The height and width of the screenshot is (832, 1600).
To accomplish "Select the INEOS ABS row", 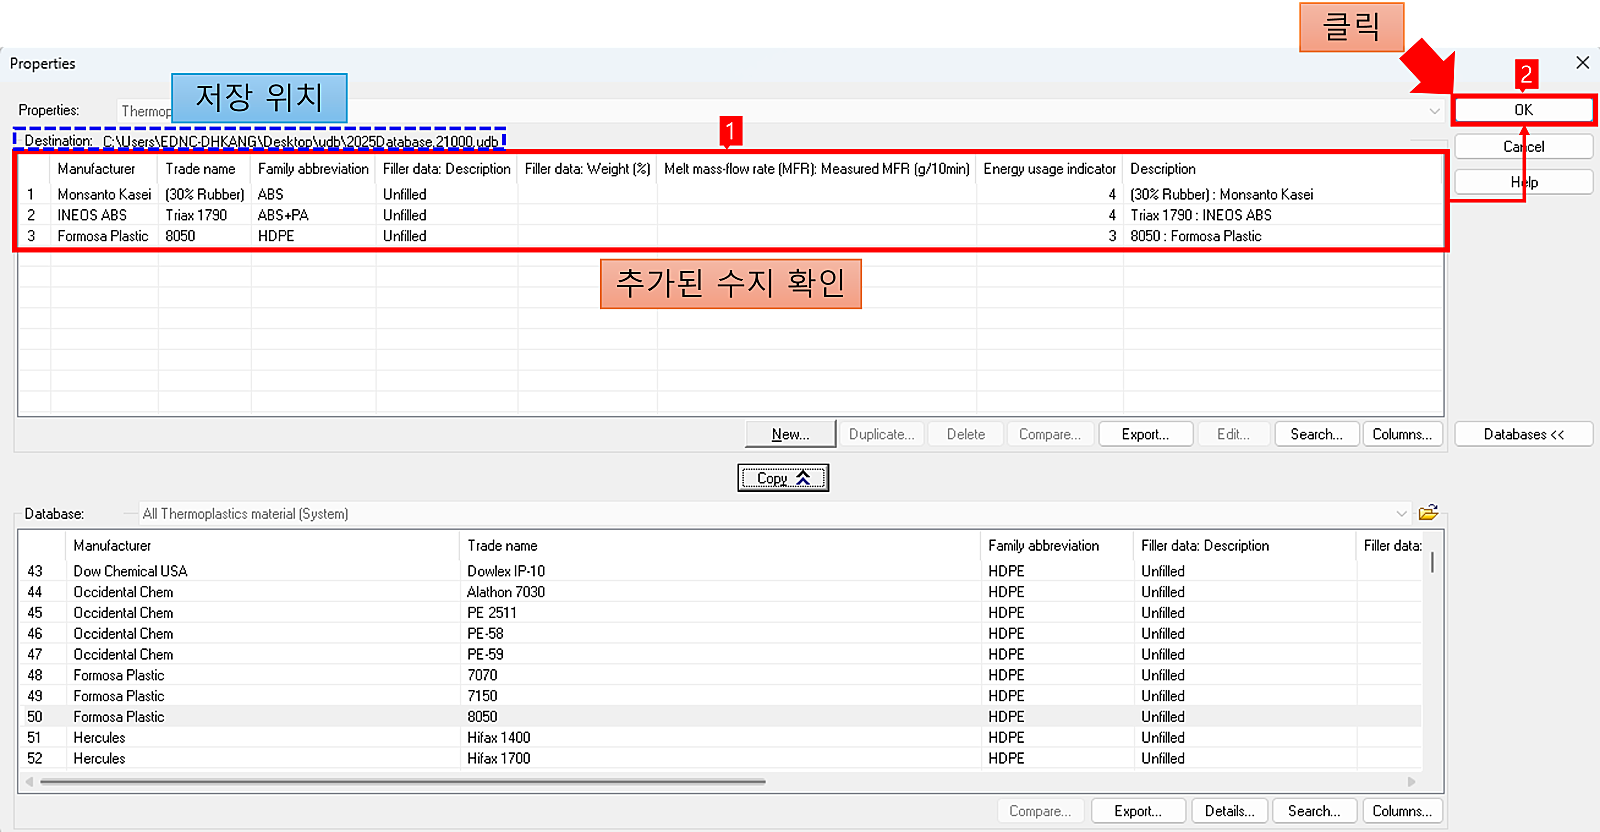I will click(731, 215).
